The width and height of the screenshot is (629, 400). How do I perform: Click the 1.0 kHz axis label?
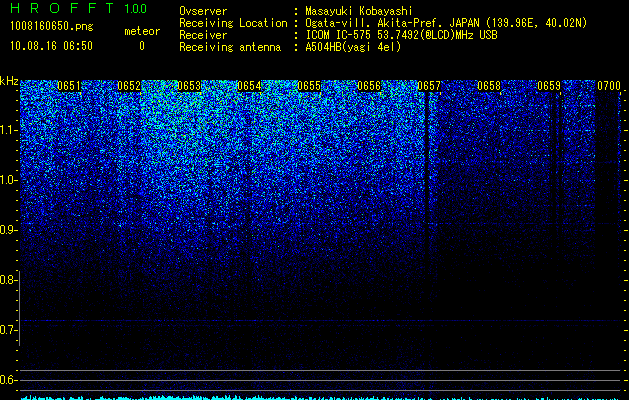8,180
